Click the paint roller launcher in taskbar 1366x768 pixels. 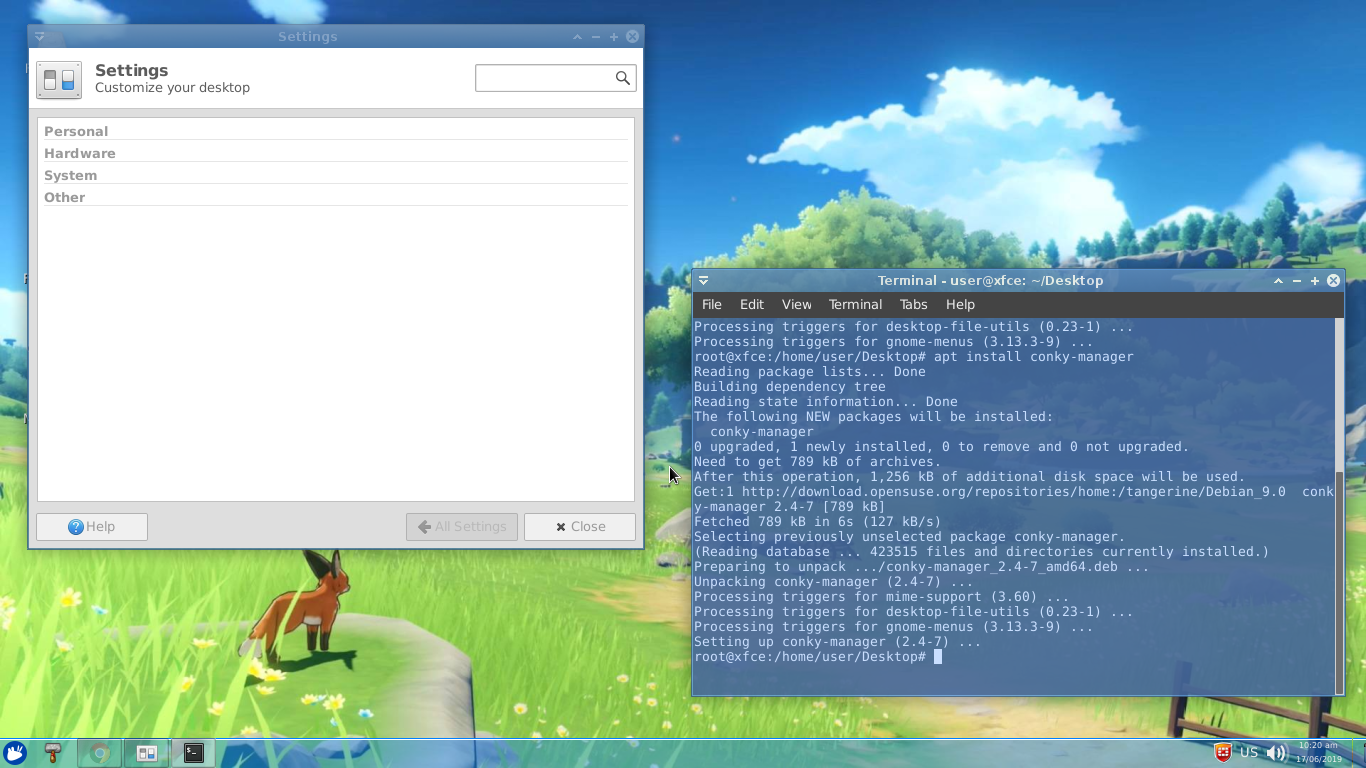coord(53,753)
